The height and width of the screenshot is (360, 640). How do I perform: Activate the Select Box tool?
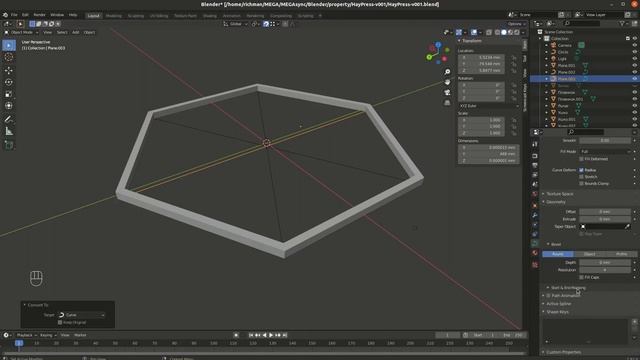point(9,45)
